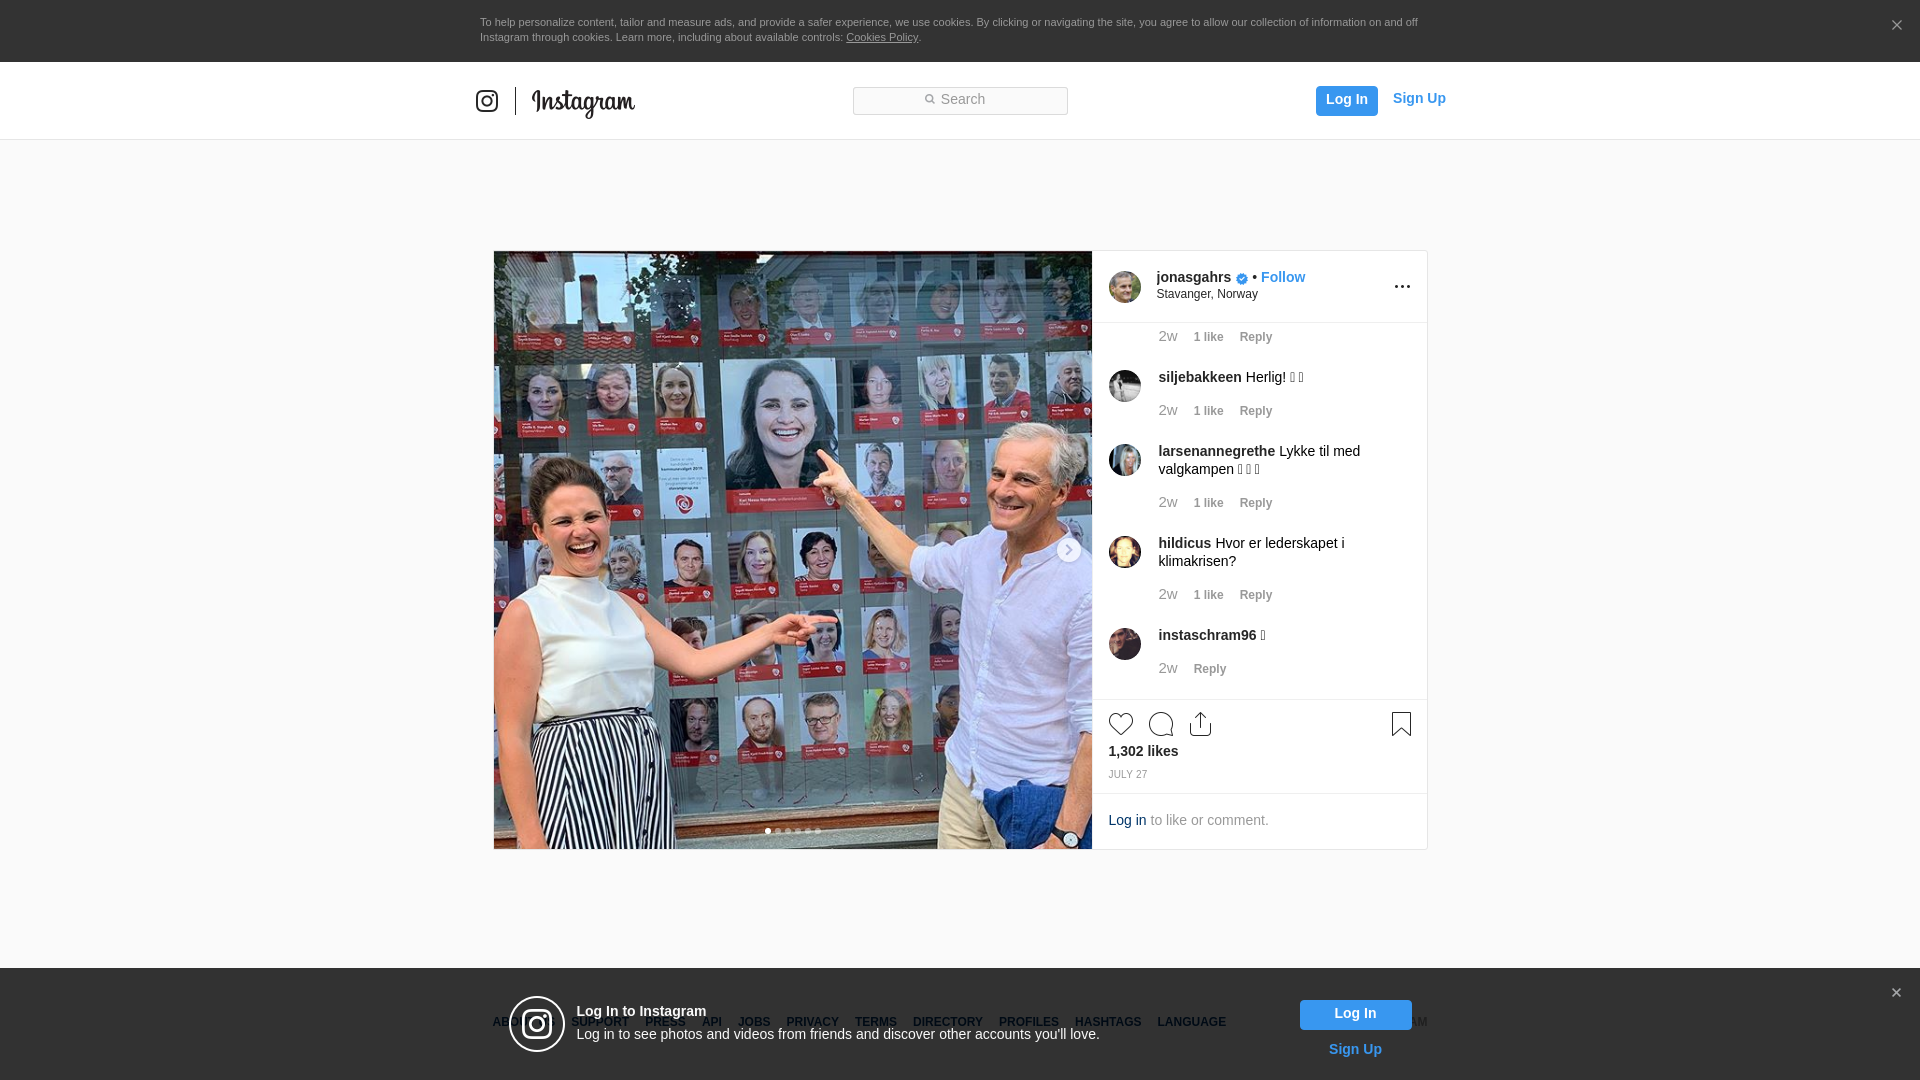The width and height of the screenshot is (1920, 1080).
Task: Open the DIRECTORY footer link
Action: pyautogui.click(x=948, y=1022)
